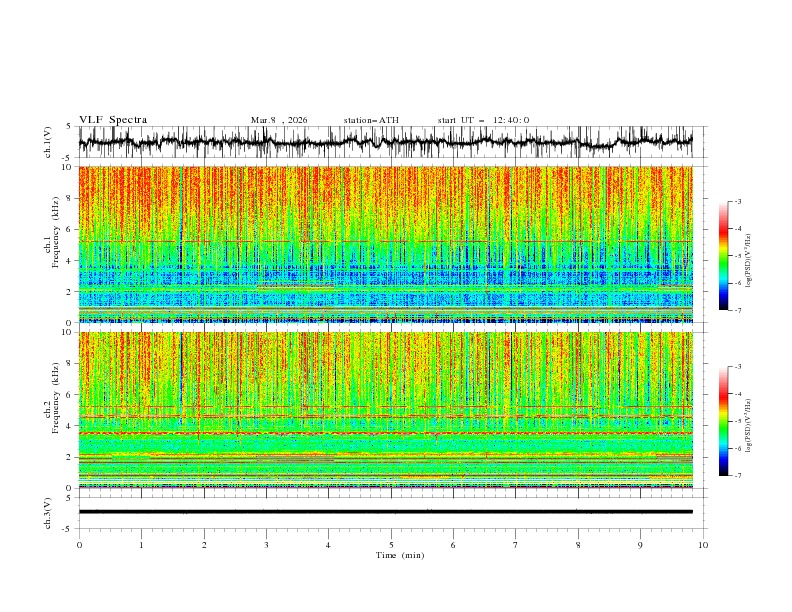The image size is (792, 612).
Task: Click inside the ch.1 spectrogram panel
Action: pyautogui.click(x=385, y=244)
